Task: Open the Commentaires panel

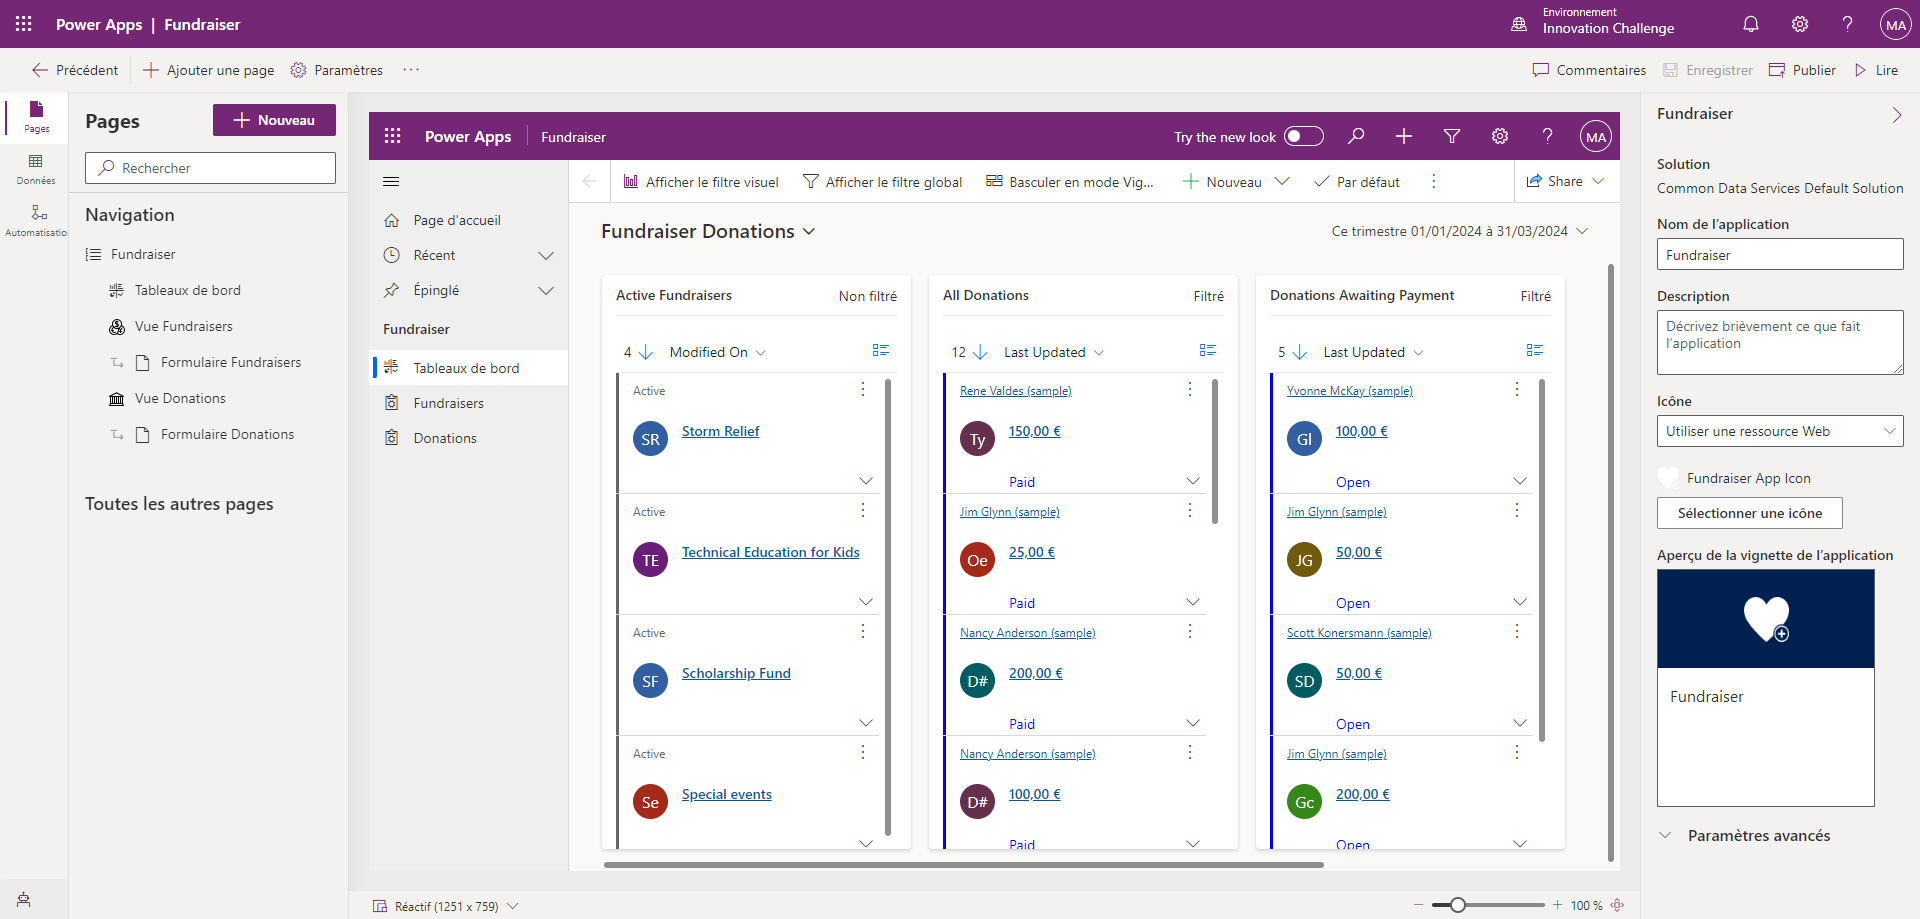Action: point(1589,70)
